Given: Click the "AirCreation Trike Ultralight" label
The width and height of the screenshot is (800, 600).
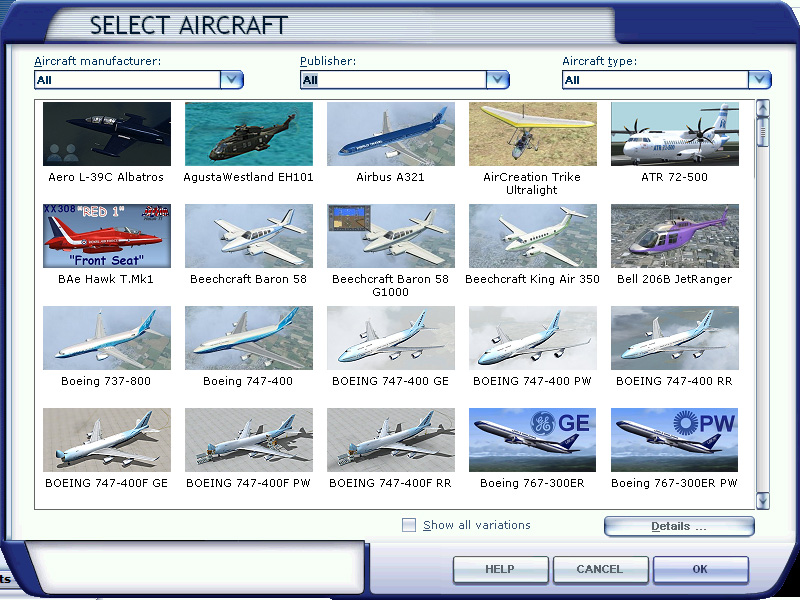Looking at the screenshot, I should tap(532, 184).
